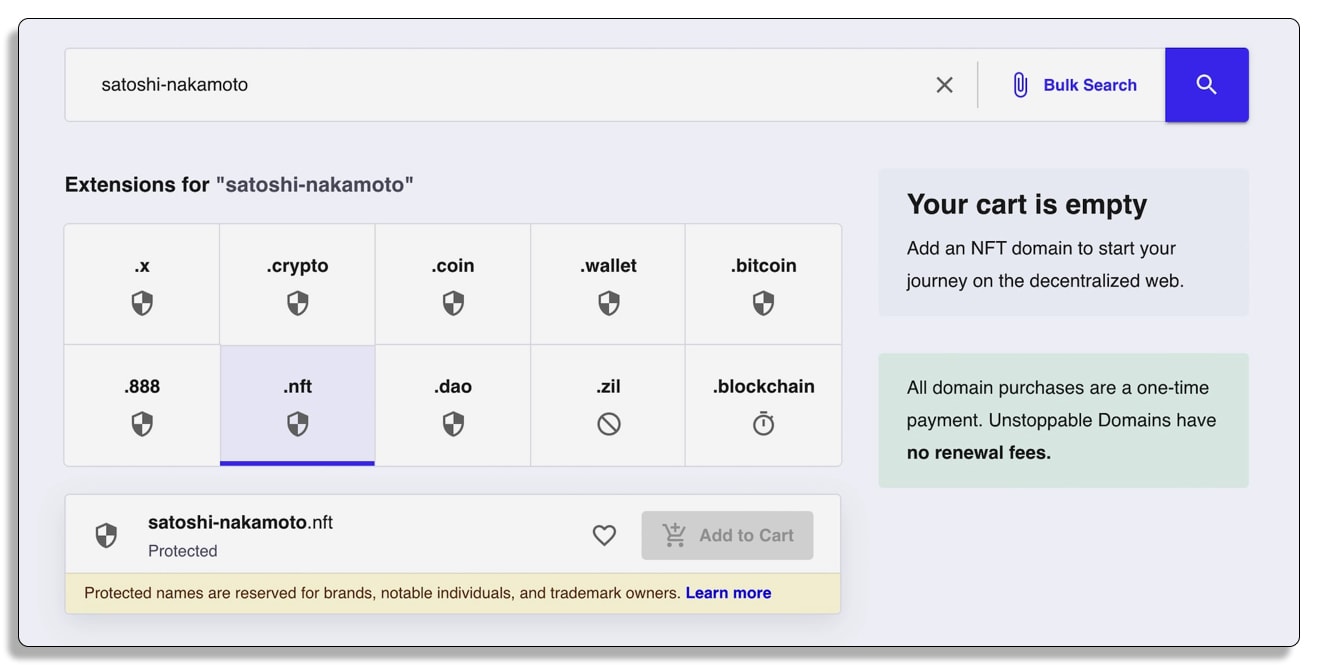The height and width of the screenshot is (665, 1318).
Task: Click the satoshi-nakamoto.nft domain name
Action: [x=240, y=522]
